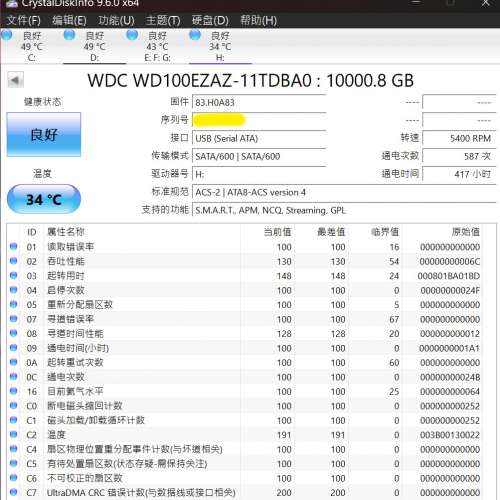The image size is (500, 500).
Task: Click status dot for attribute 07 寻道错误率
Action: (13, 319)
